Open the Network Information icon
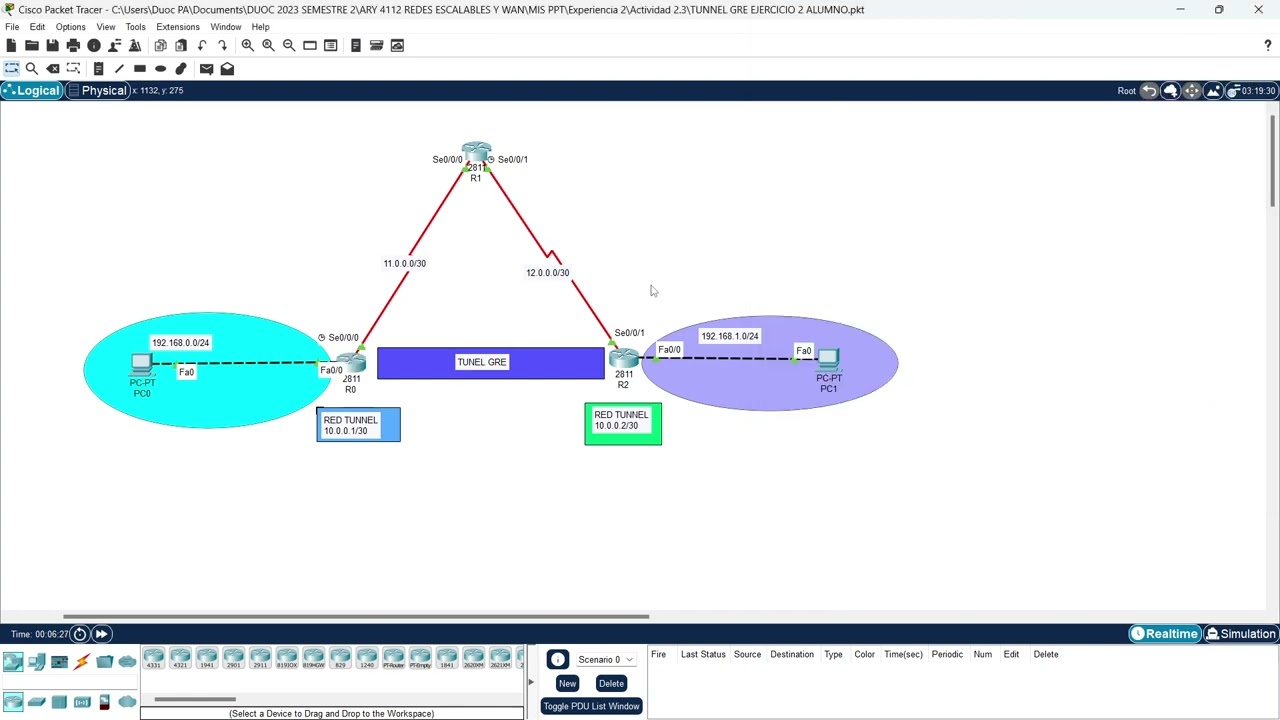Viewport: 1280px width, 720px height. pos(94,45)
